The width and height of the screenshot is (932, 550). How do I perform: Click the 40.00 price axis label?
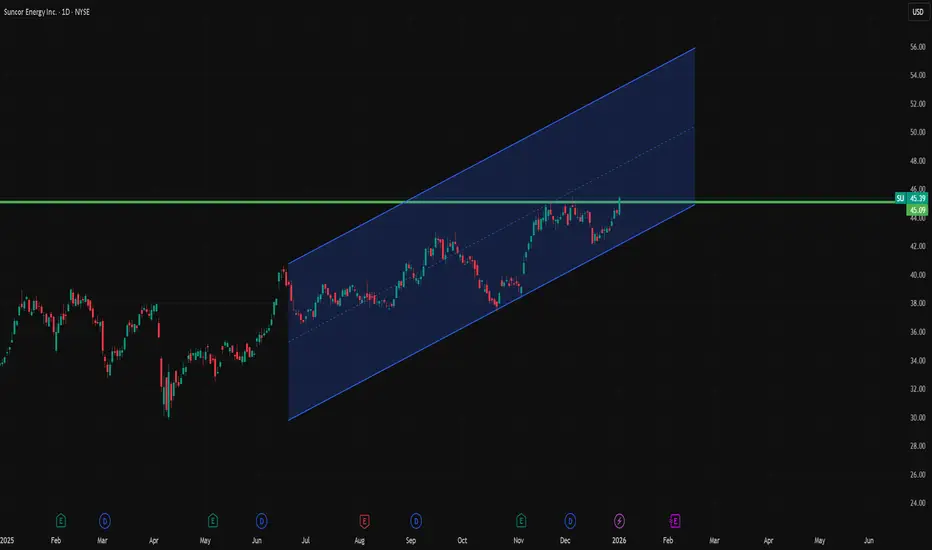(918, 275)
